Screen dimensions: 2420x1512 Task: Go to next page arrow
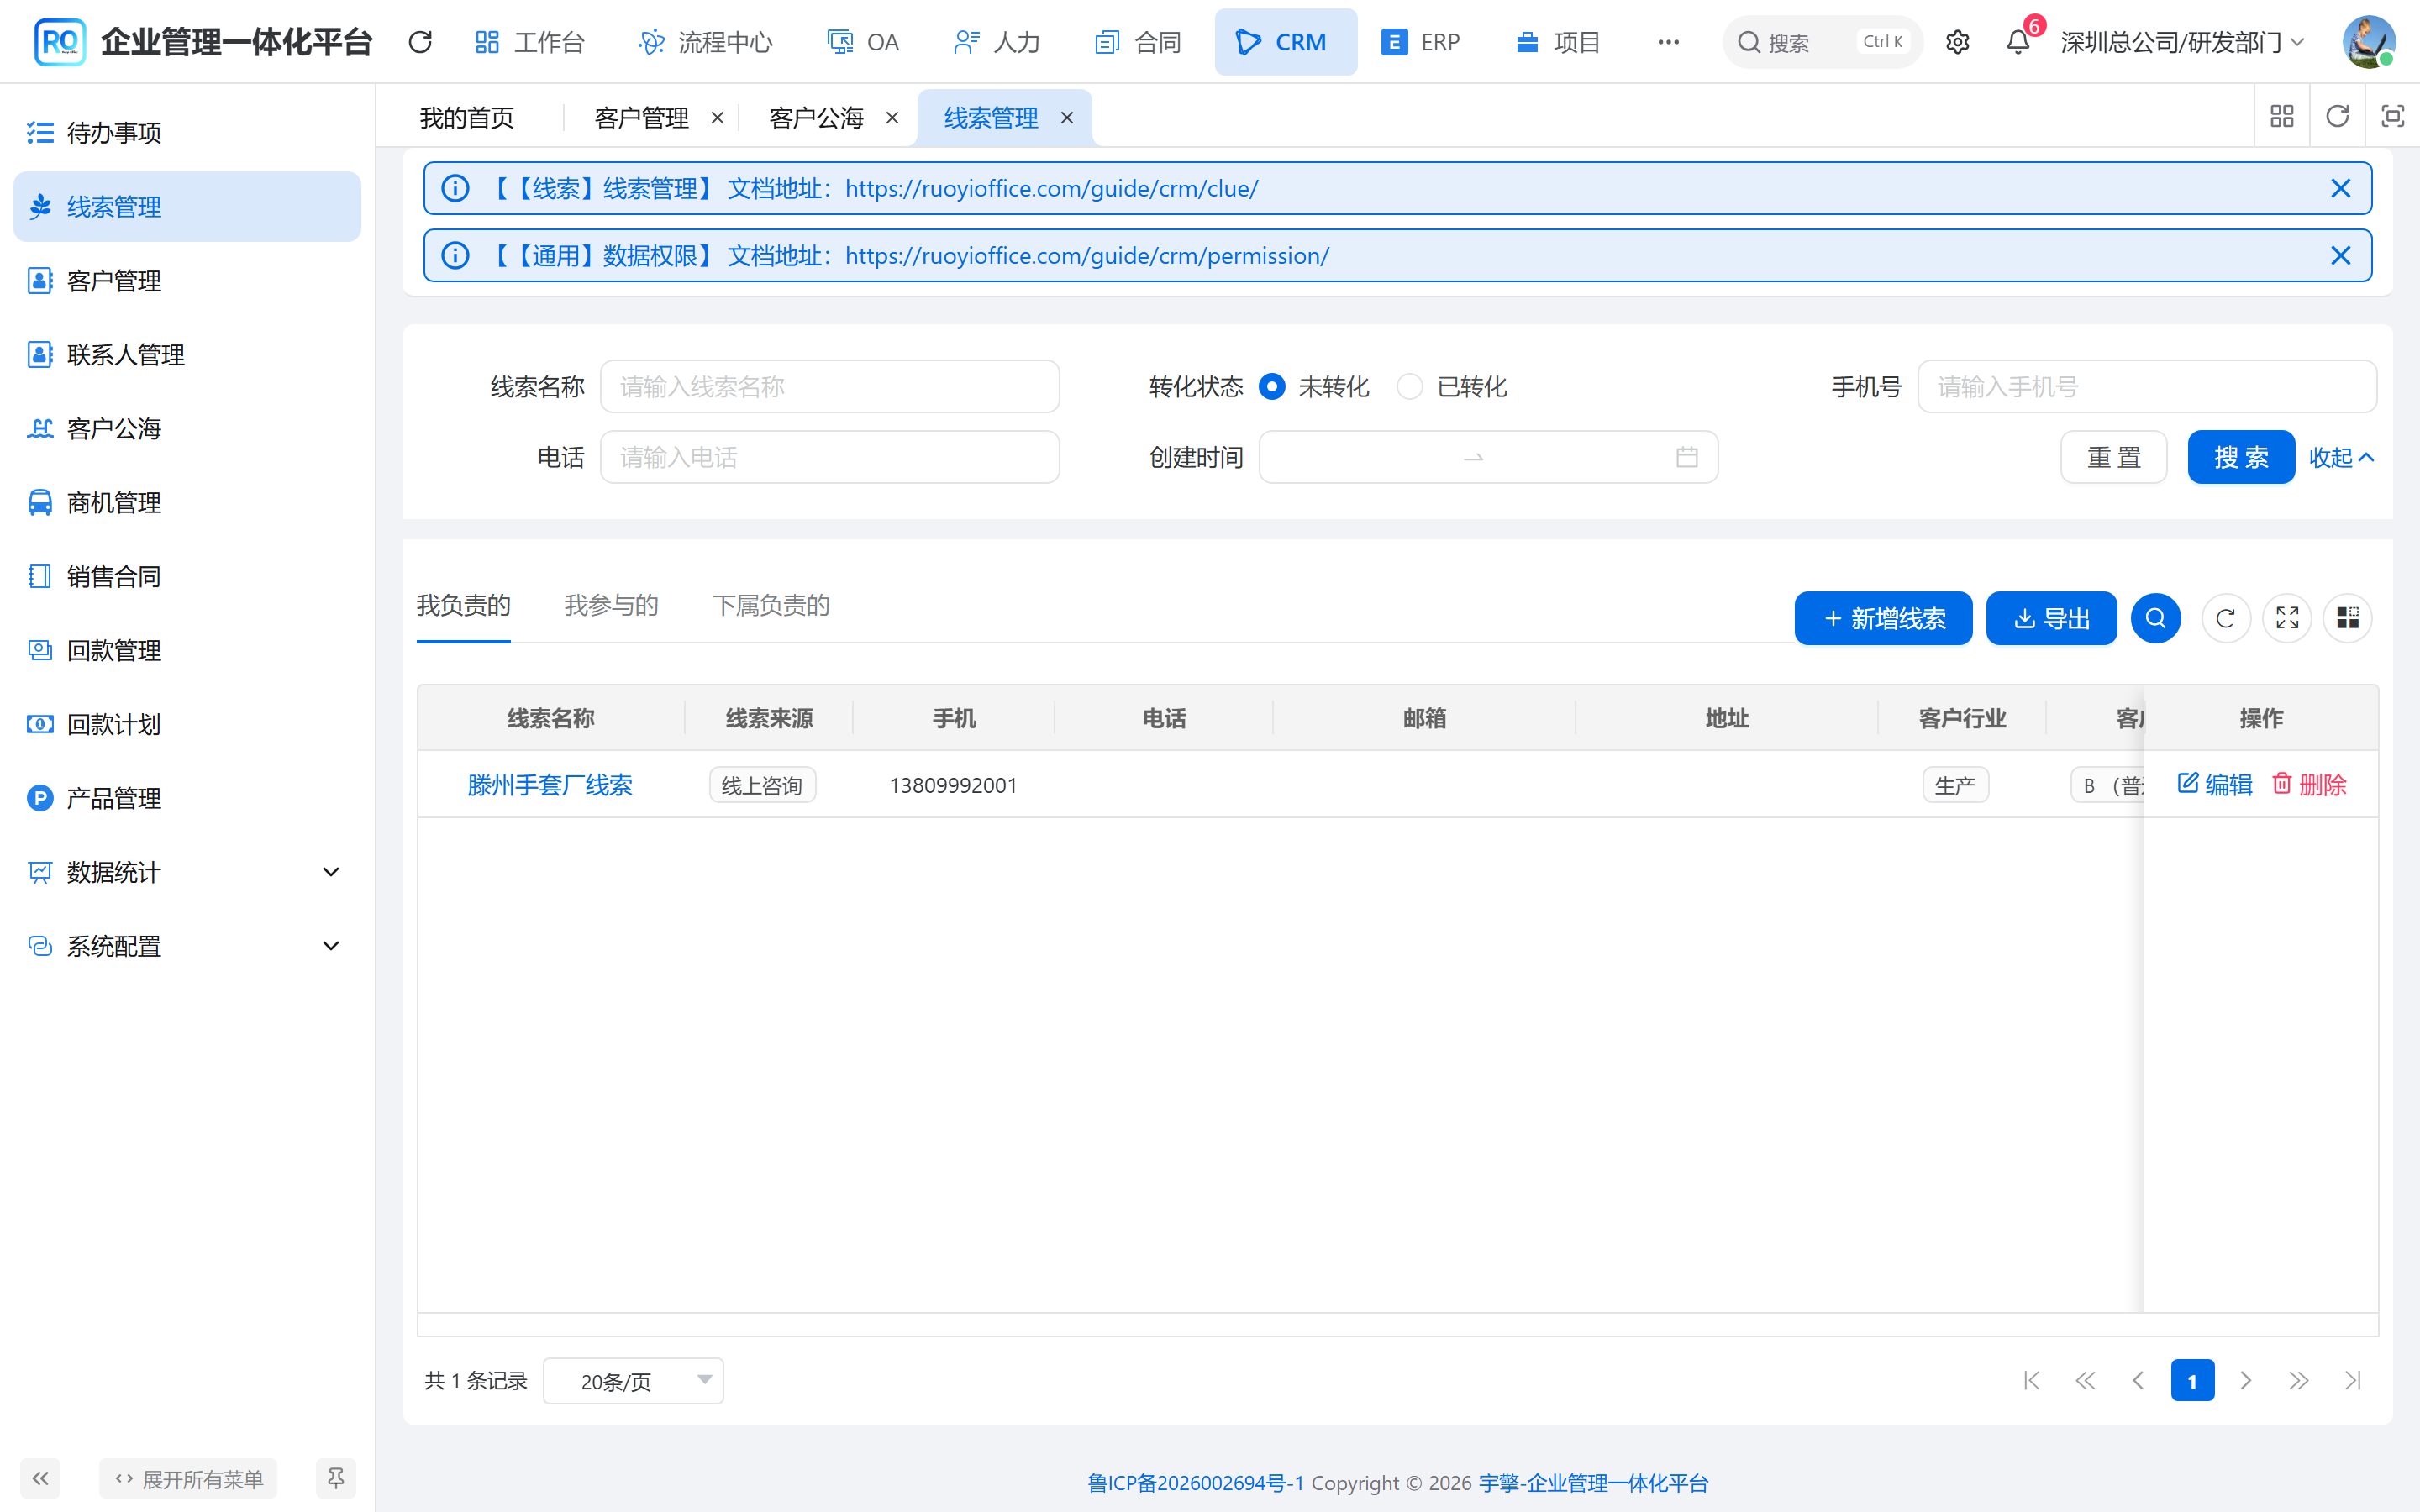click(2245, 1381)
